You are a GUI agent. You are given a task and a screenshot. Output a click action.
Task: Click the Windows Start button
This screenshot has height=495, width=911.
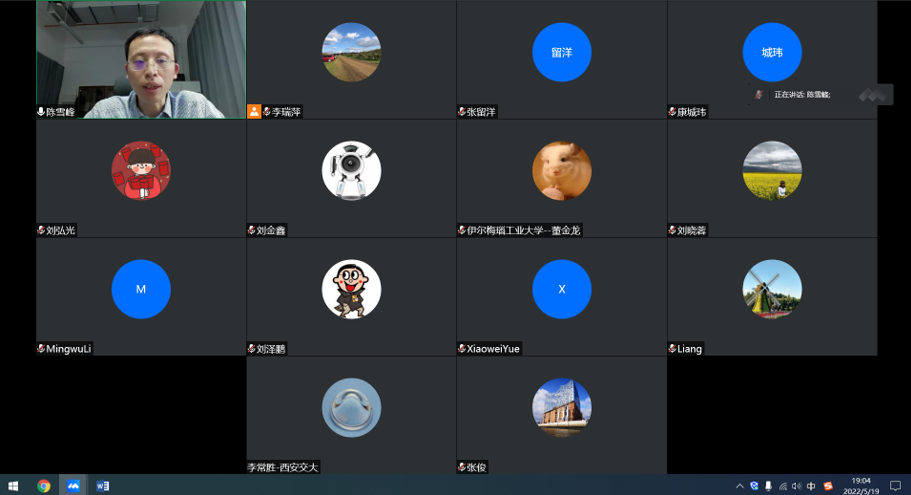(x=13, y=486)
